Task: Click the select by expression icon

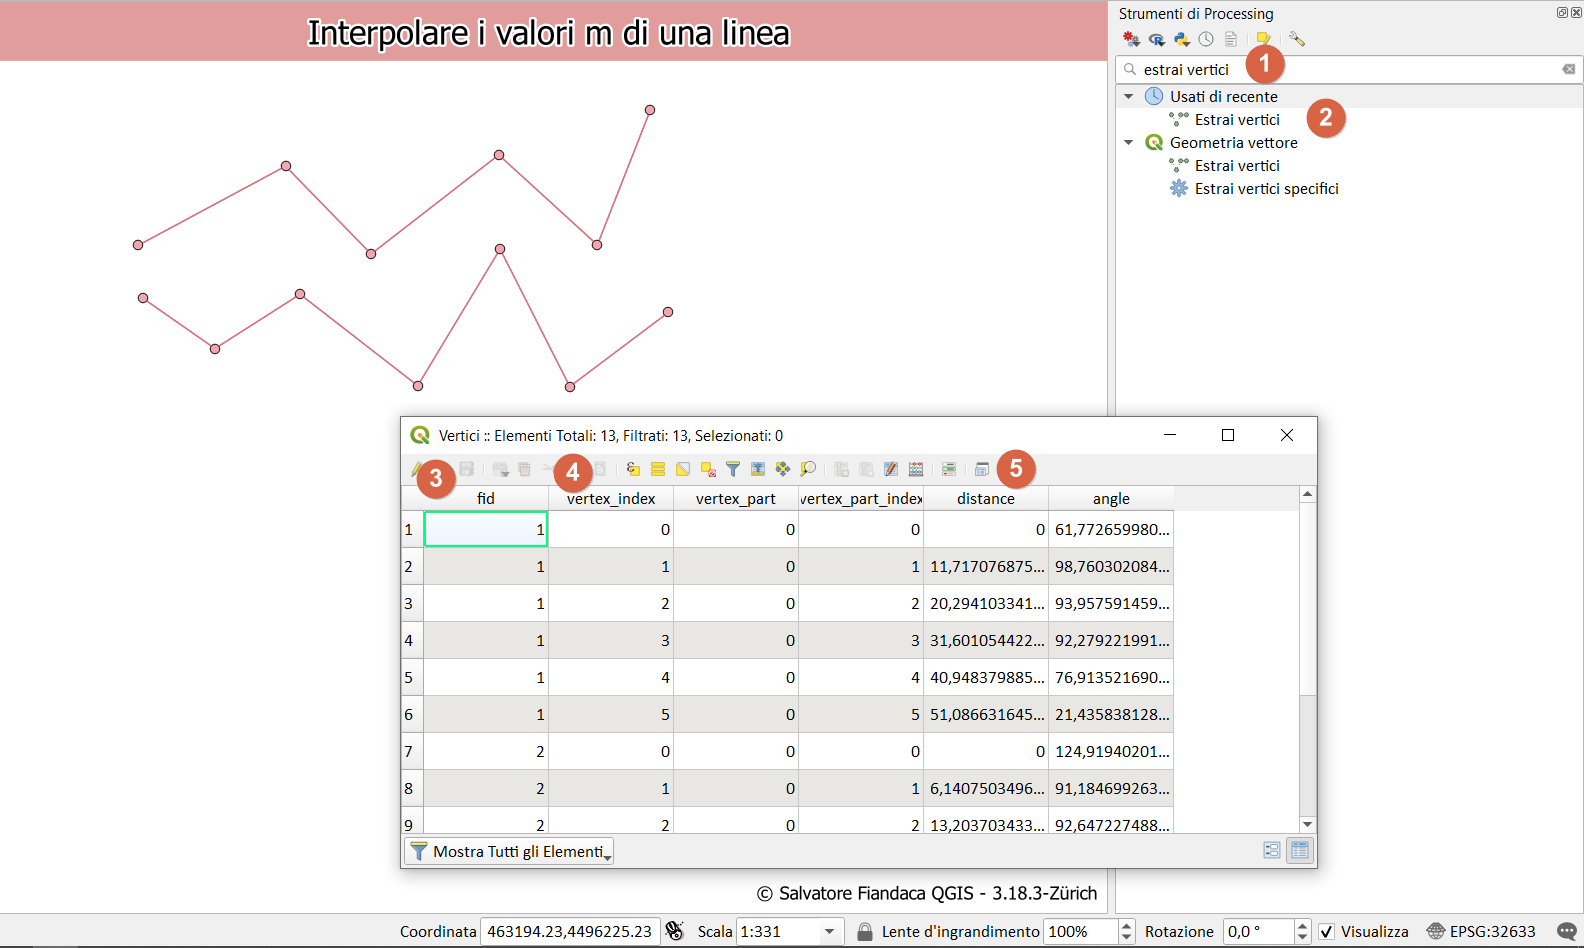Action: pos(633,469)
